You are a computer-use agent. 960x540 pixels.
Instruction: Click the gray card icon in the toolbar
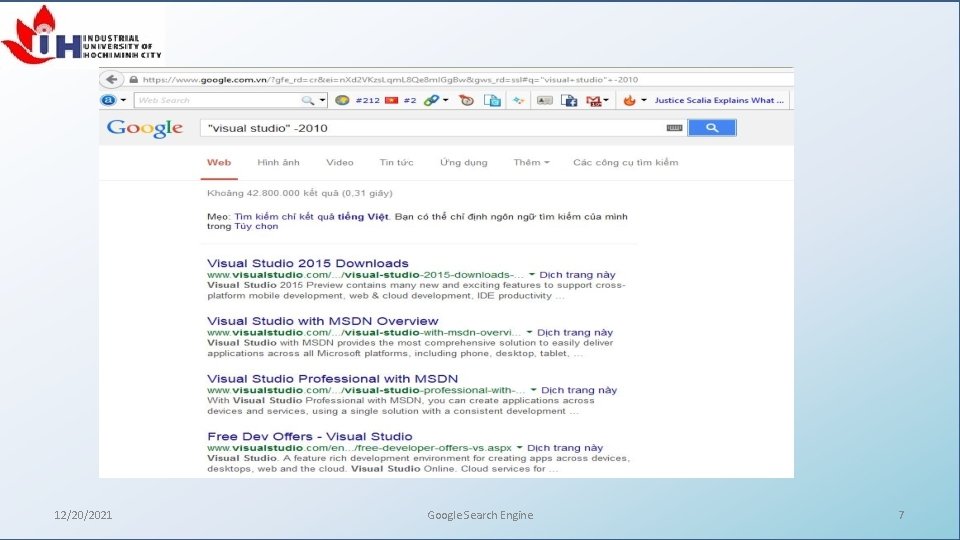click(x=544, y=100)
